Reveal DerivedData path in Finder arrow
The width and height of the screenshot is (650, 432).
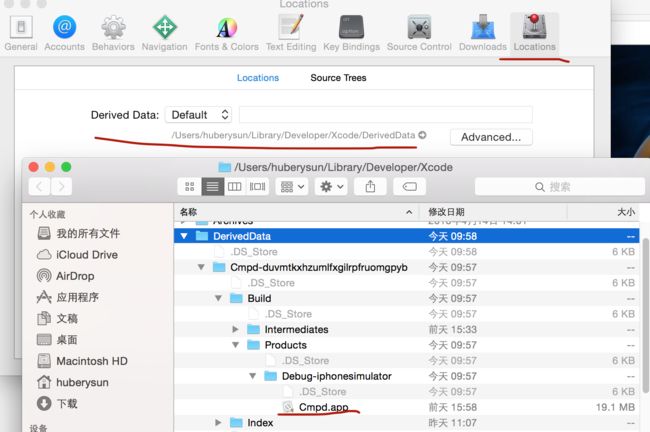(x=422, y=135)
